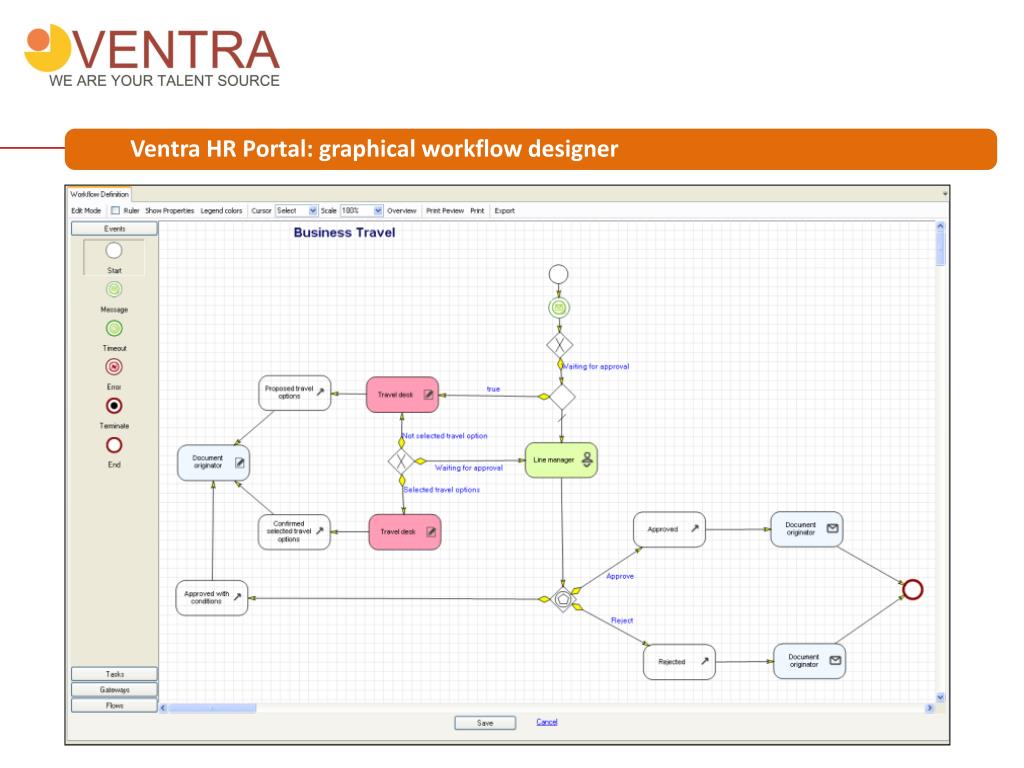Pick the Terminate event icon in palette
The width and height of the screenshot is (1024, 768).
[x=114, y=406]
